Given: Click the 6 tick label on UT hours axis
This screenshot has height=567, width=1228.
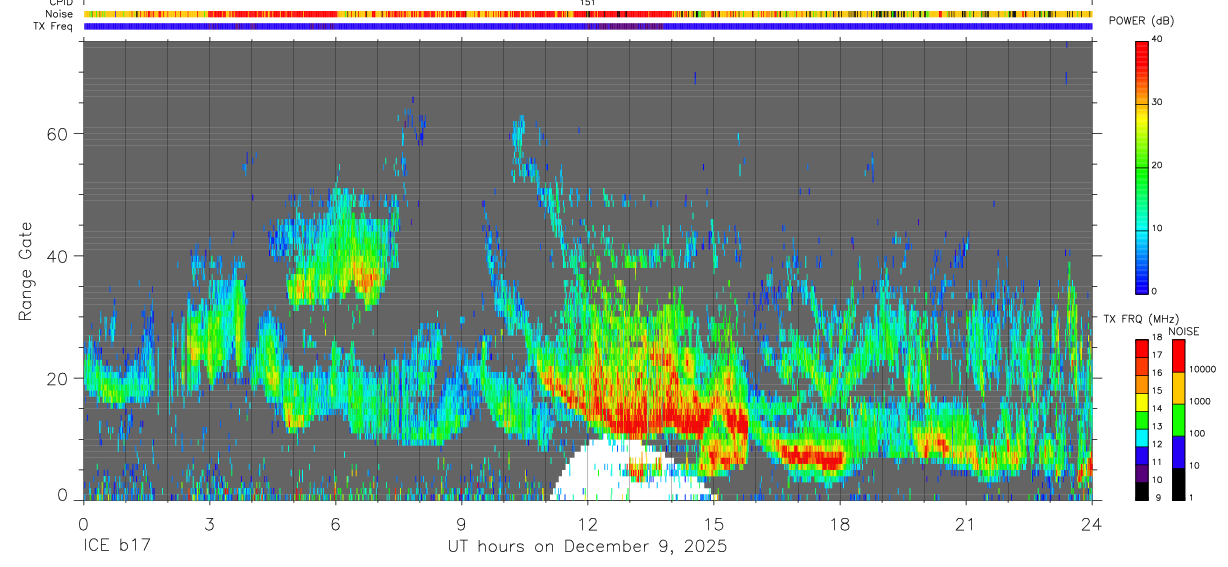Looking at the screenshot, I should point(335,523).
